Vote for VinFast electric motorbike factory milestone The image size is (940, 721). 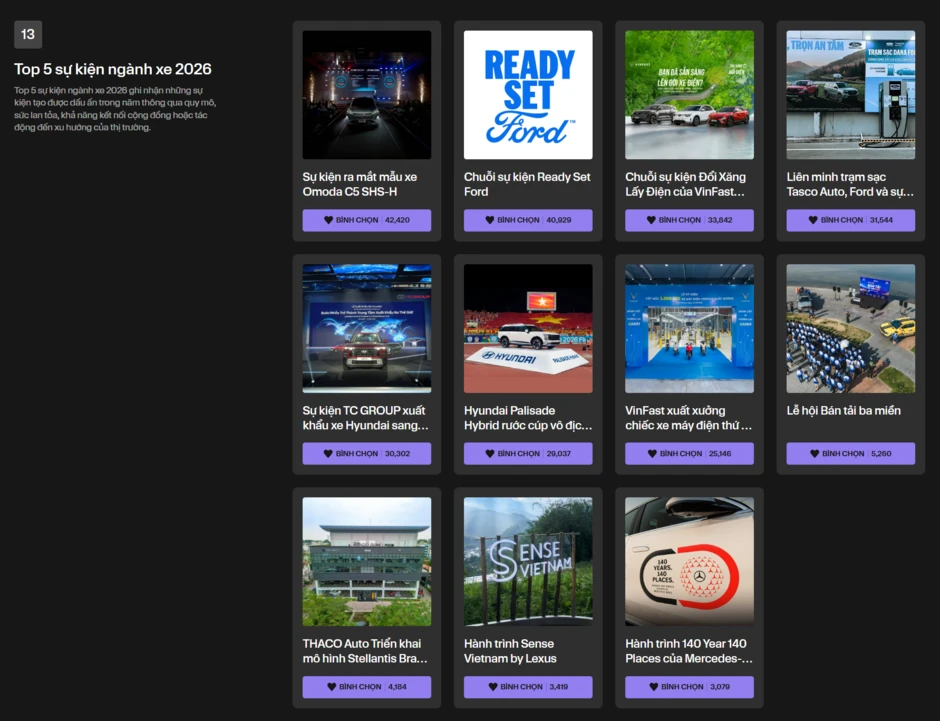(689, 454)
